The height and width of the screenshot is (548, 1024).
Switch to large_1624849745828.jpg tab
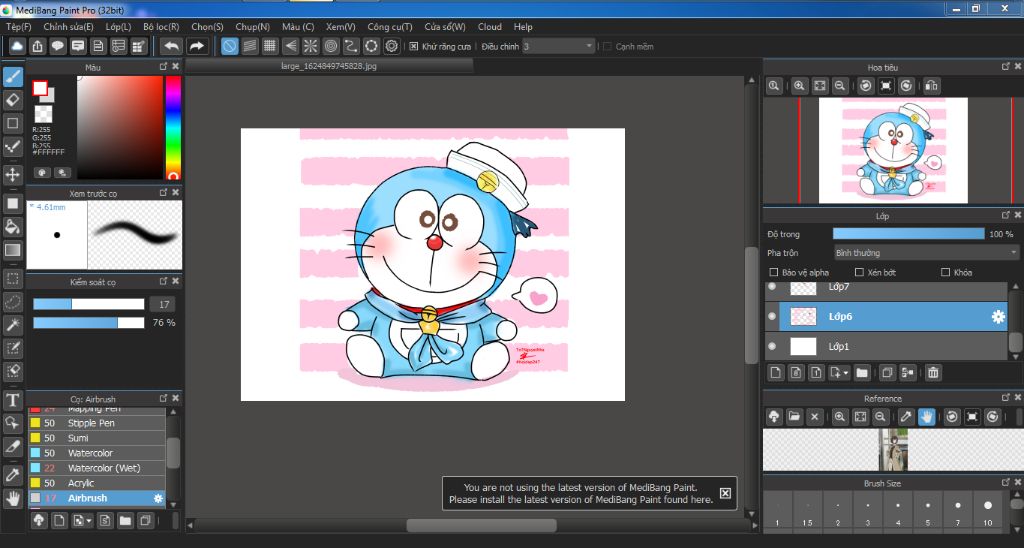pos(328,66)
